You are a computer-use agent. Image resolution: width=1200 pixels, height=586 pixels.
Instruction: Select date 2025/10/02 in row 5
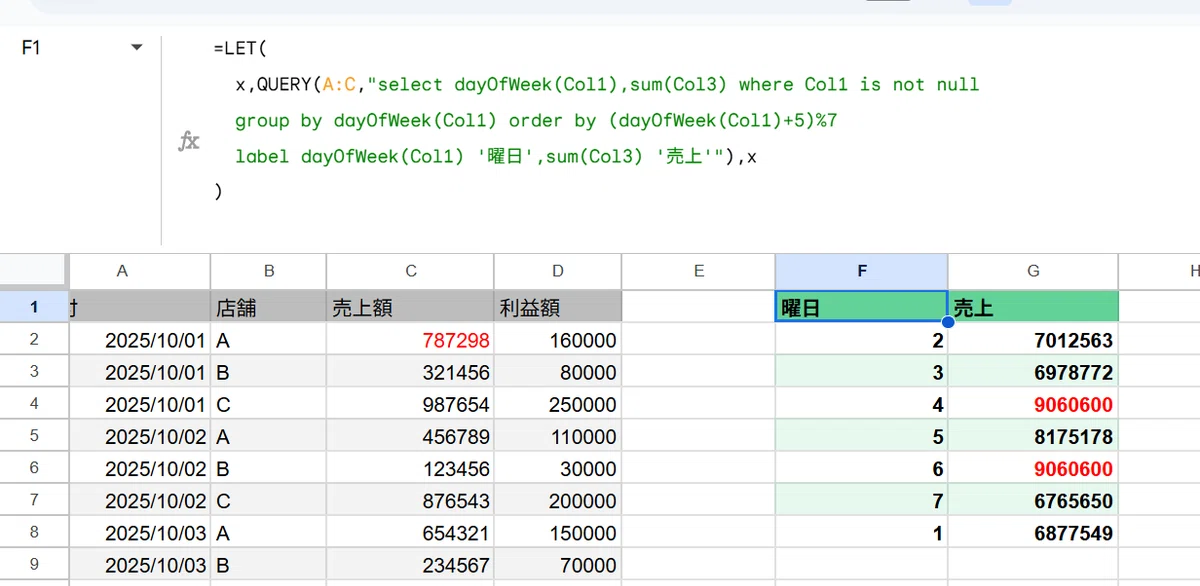coord(139,436)
